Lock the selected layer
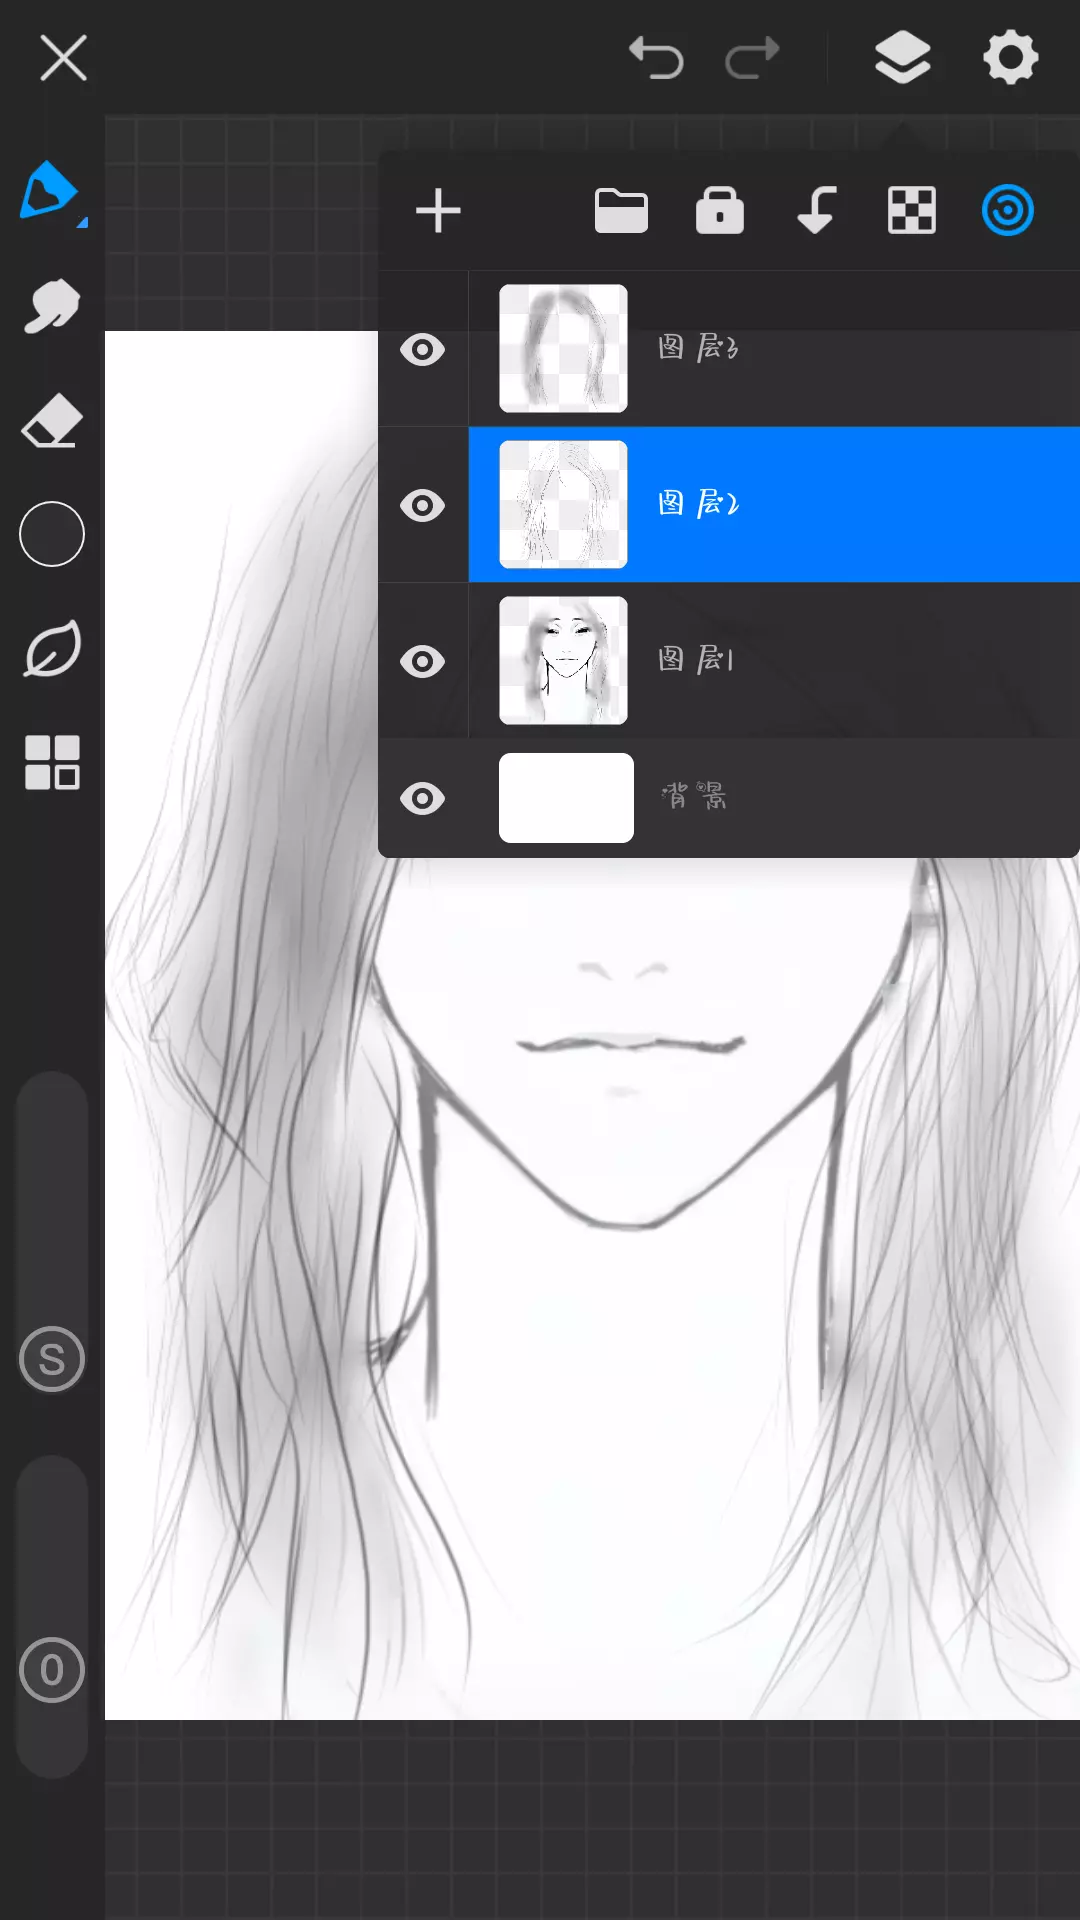The height and width of the screenshot is (1920, 1080). (x=720, y=210)
